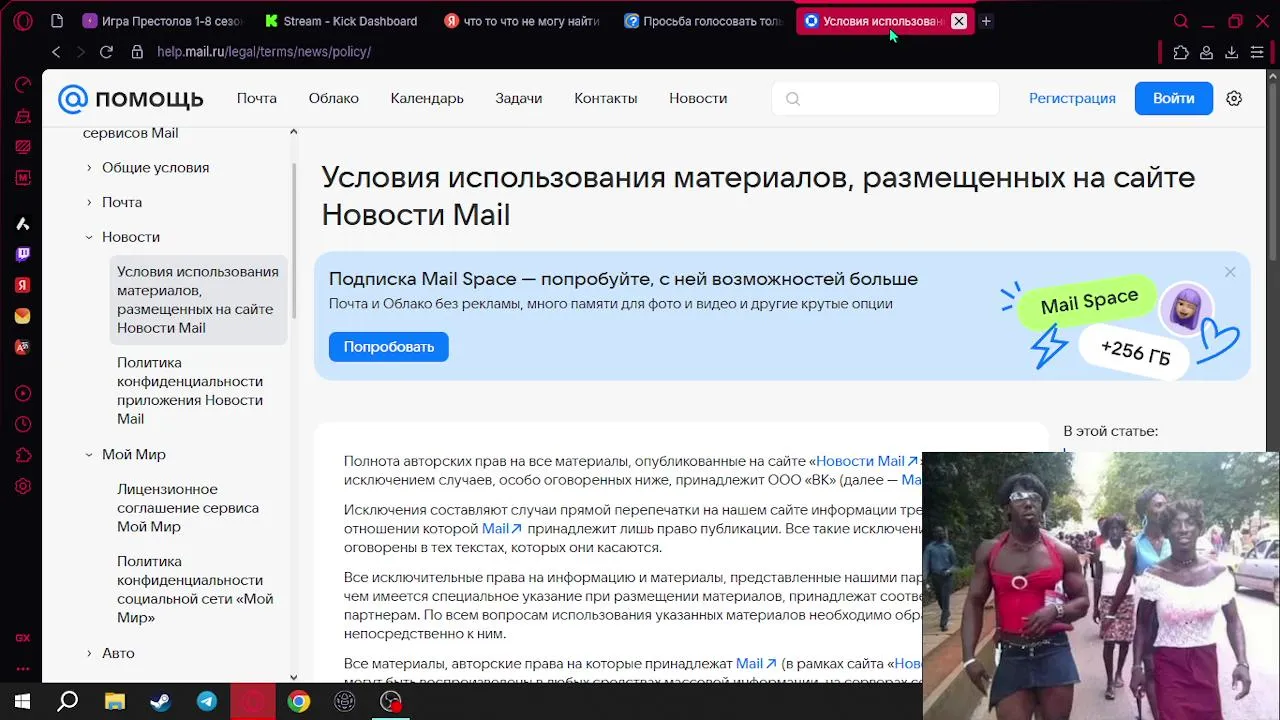Screen dimensions: 1280x720
Task: Open Политика конфиденциальности приложения Новости Mail
Action: pyautogui.click(x=190, y=391)
